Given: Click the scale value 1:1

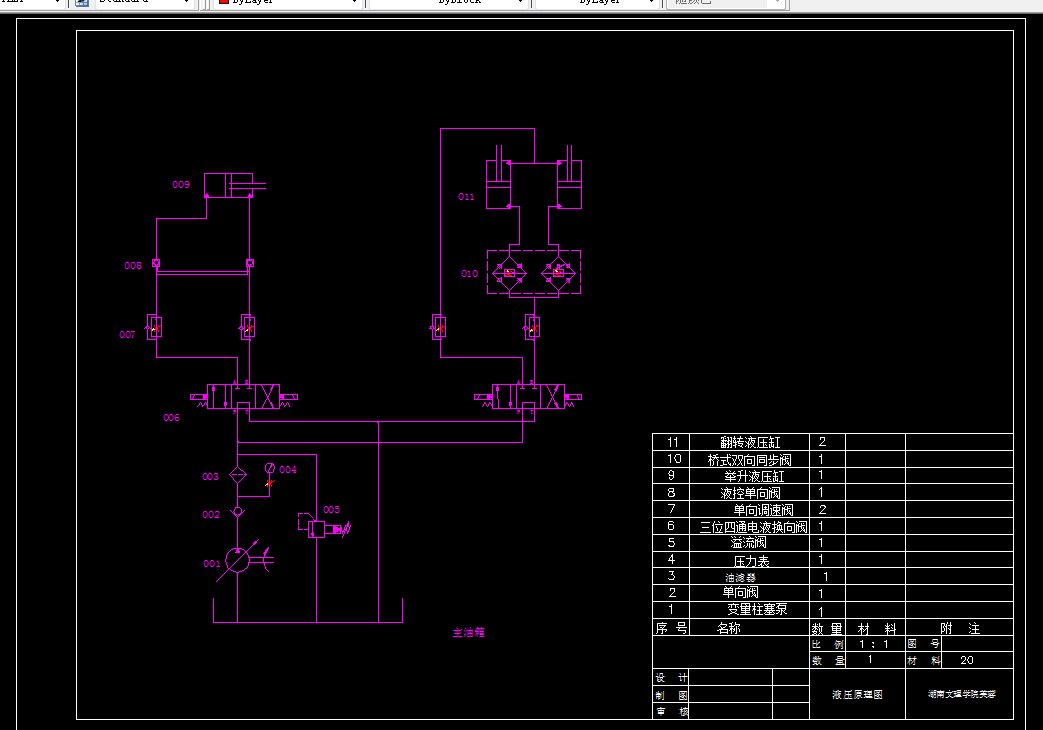Looking at the screenshot, I should point(874,644).
